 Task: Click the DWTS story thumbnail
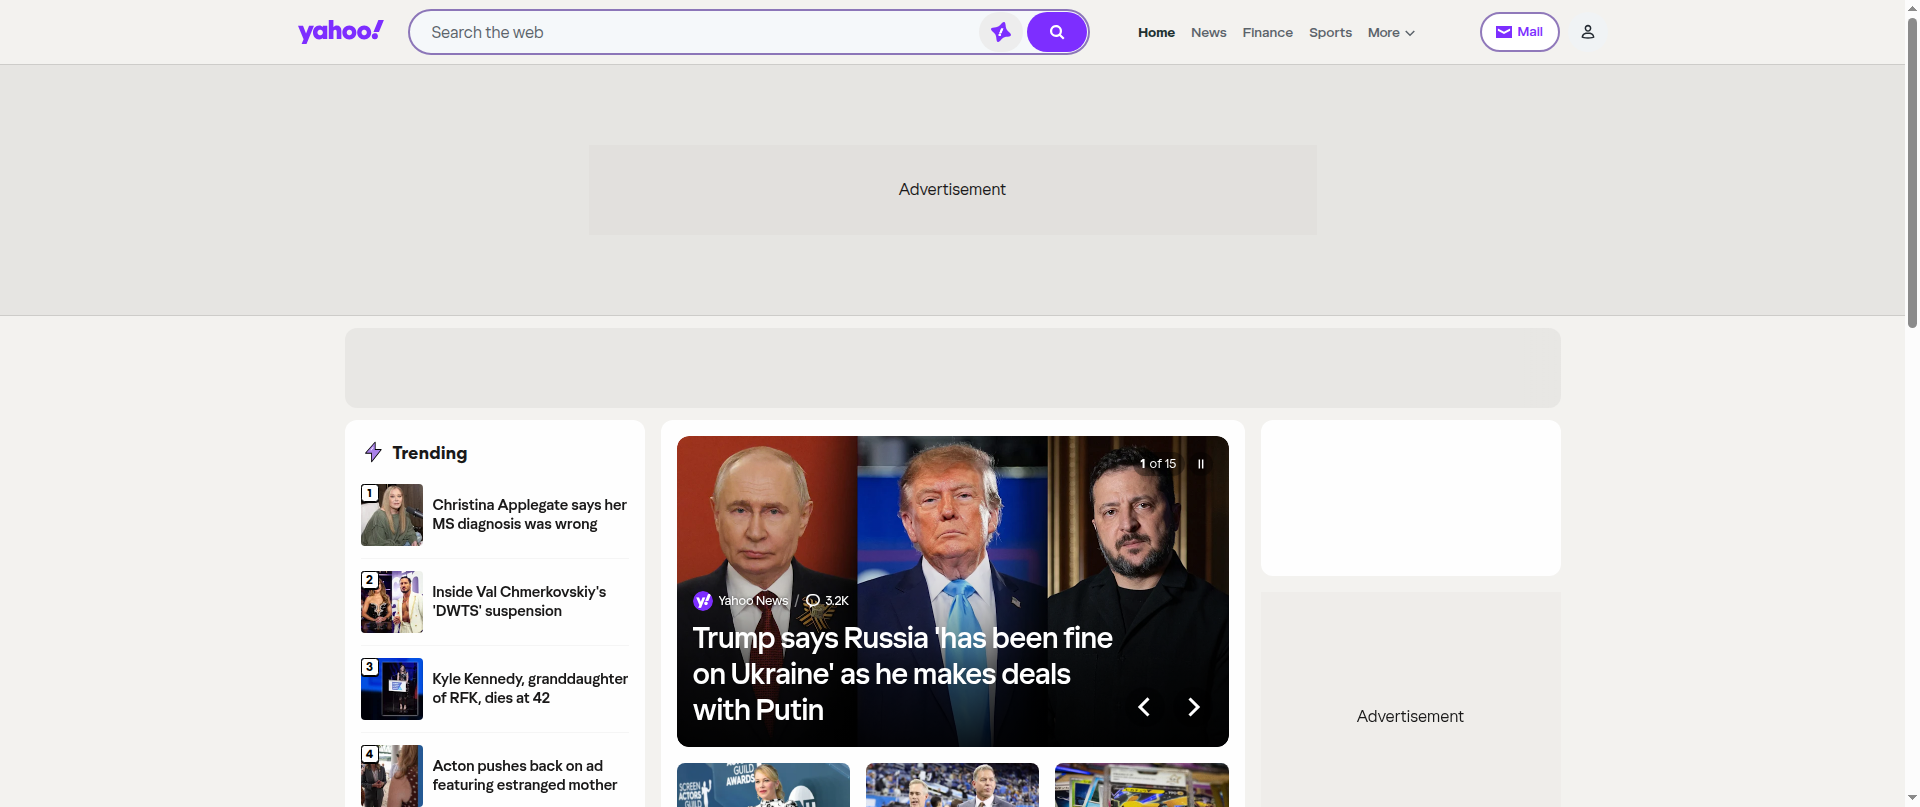pyautogui.click(x=392, y=602)
